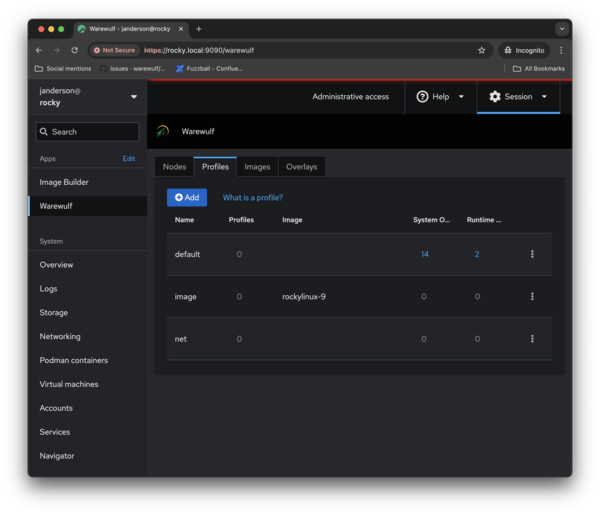The height and width of the screenshot is (514, 600).
Task: Open Logs in sidebar
Action: [88, 289]
